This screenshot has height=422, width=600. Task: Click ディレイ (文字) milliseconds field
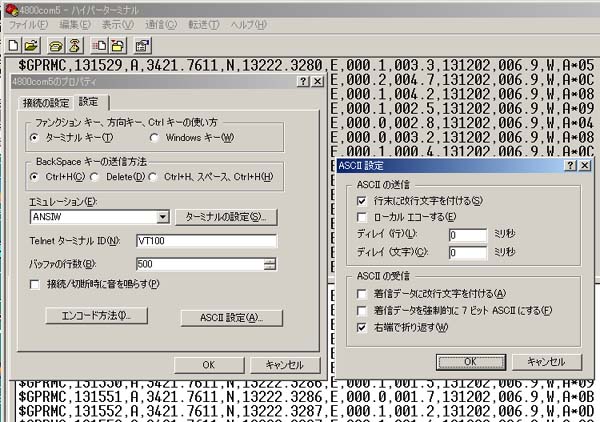468,253
